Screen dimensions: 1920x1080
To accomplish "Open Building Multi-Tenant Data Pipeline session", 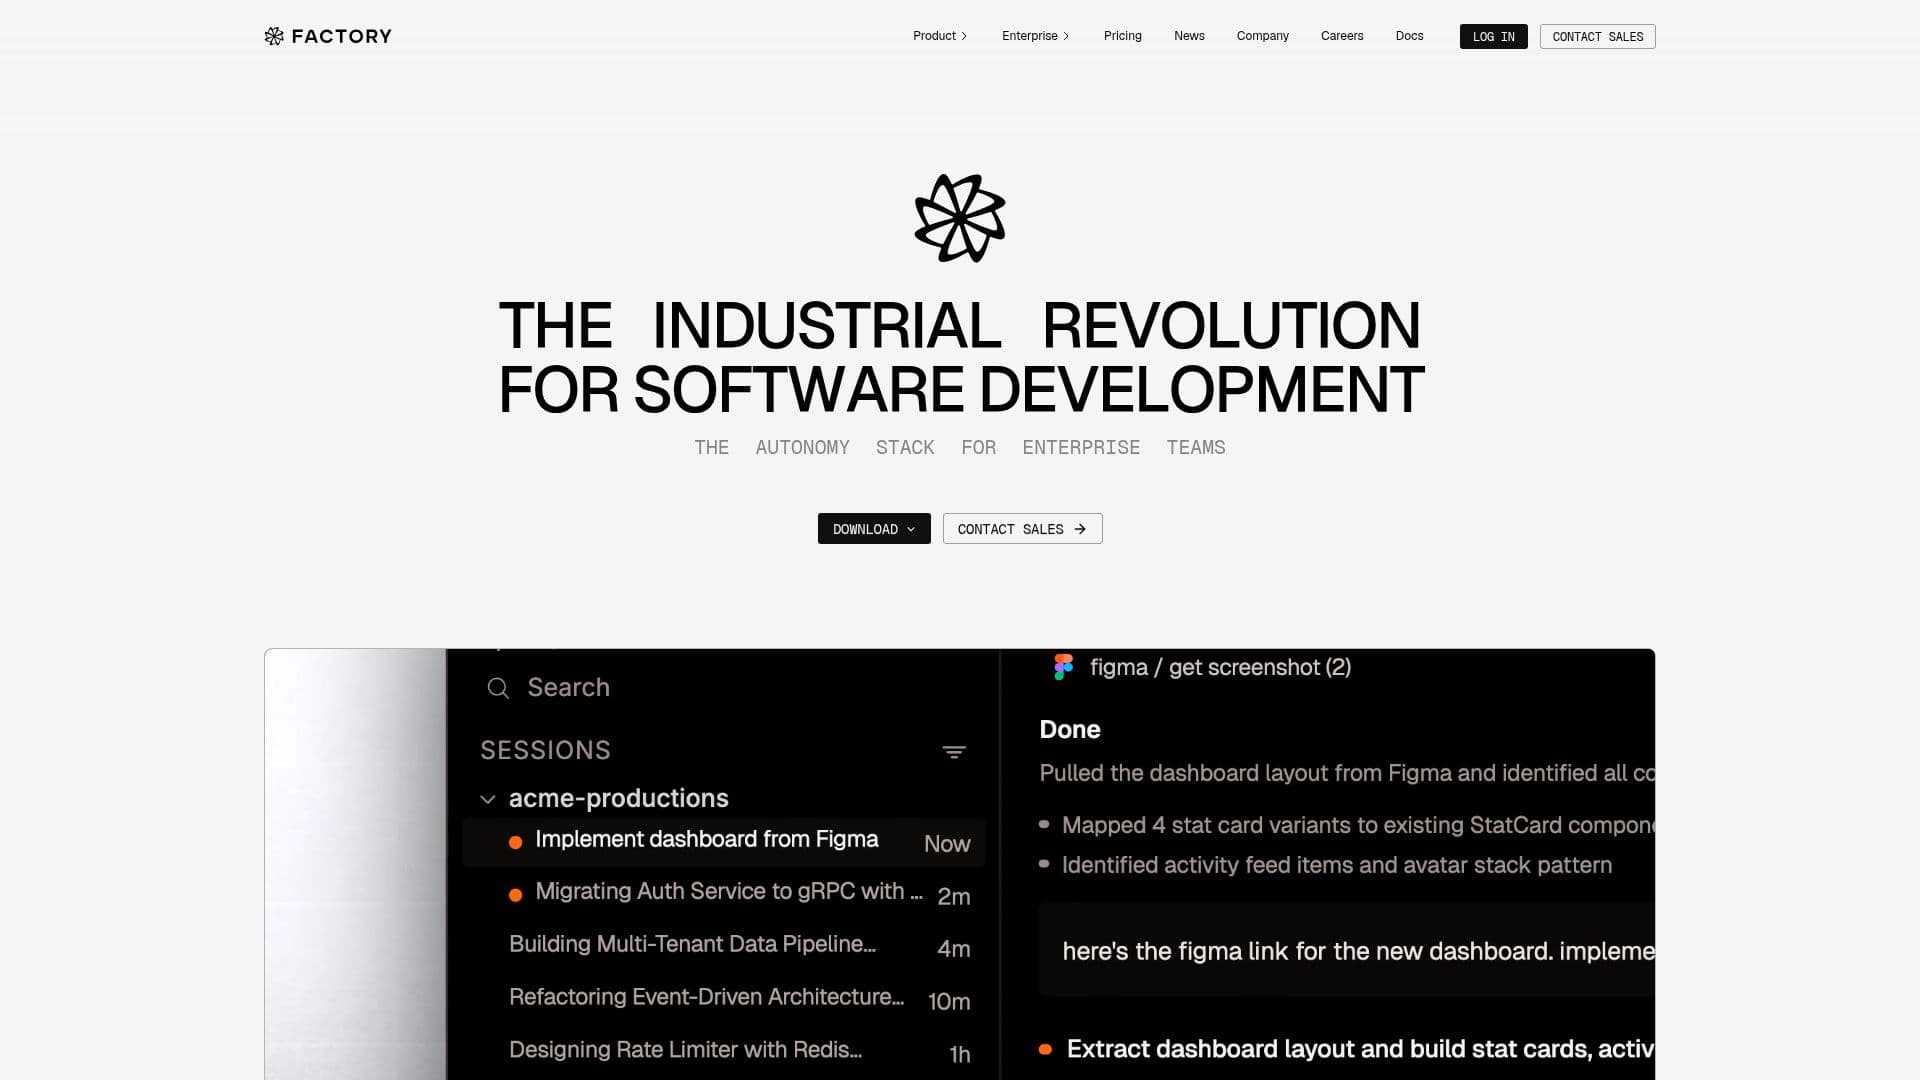I will coord(723,946).
